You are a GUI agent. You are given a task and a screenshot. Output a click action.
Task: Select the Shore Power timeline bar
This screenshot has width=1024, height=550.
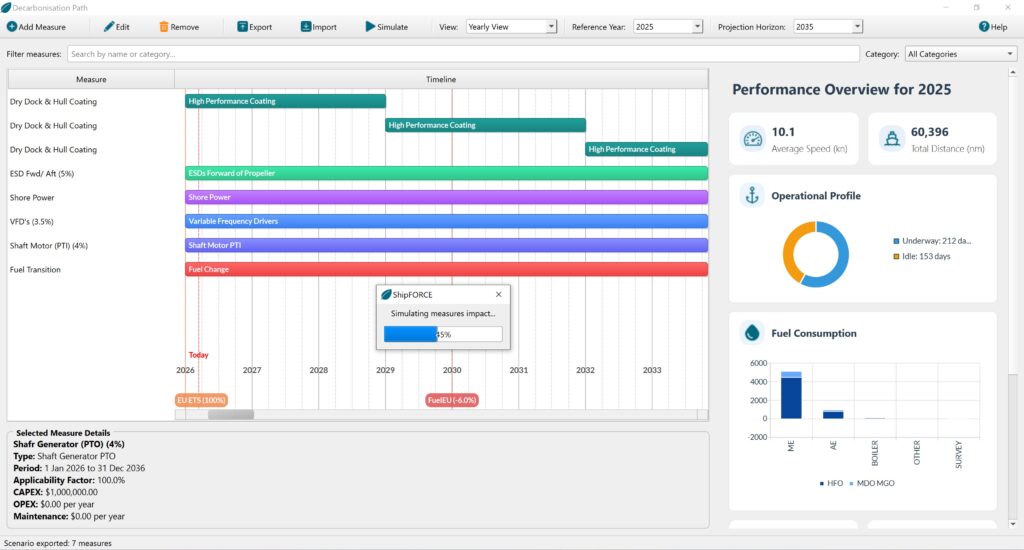tap(446, 197)
